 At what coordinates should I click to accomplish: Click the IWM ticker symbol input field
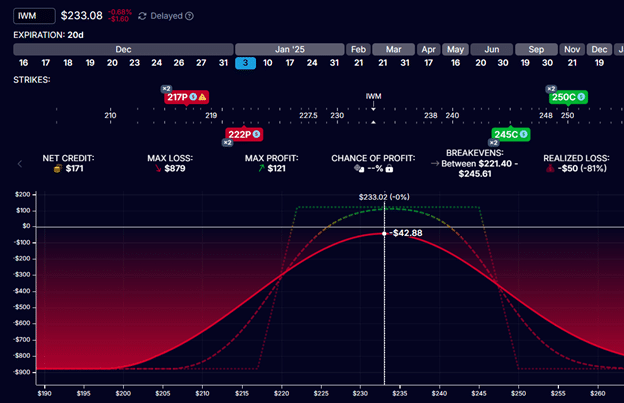point(34,16)
